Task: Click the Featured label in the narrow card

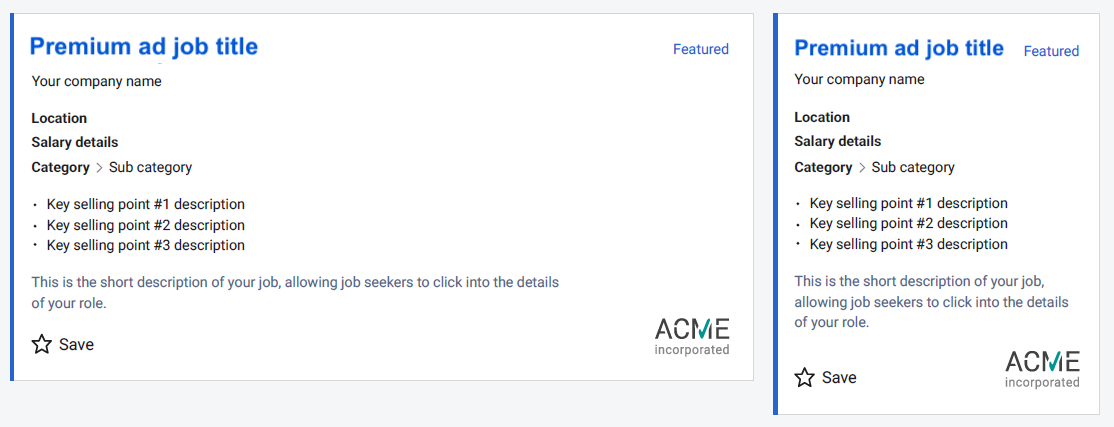Action: click(1051, 51)
